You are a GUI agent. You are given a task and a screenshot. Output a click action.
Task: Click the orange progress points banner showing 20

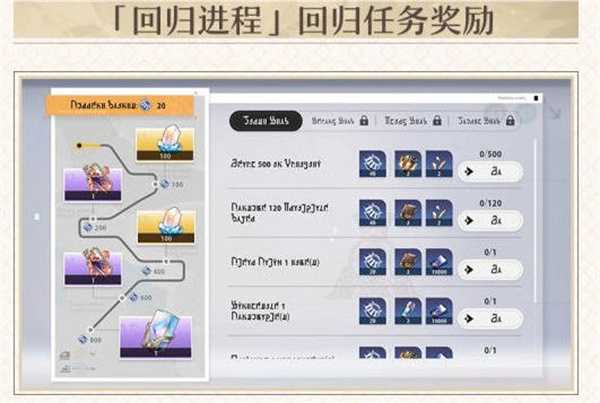click(x=120, y=105)
